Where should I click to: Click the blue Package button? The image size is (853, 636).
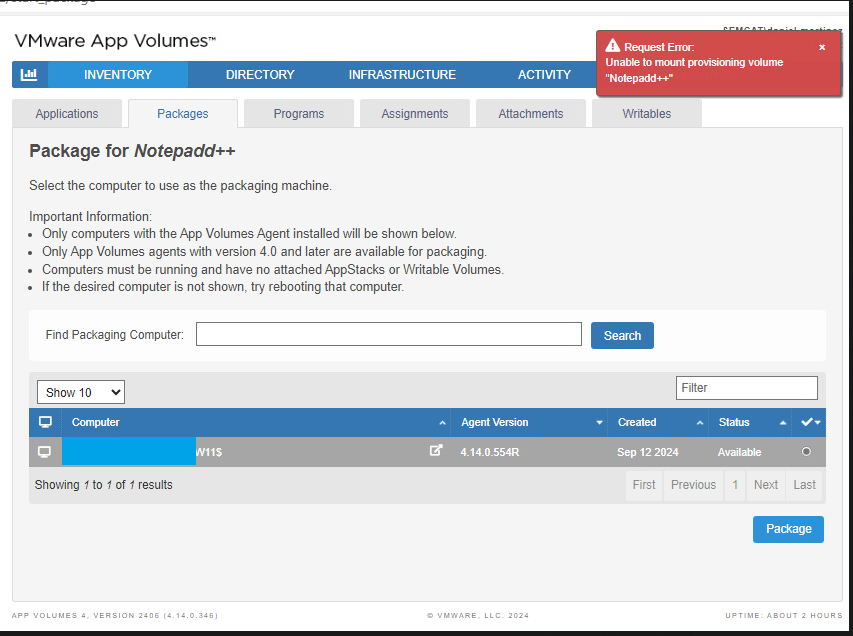pyautogui.click(x=788, y=529)
